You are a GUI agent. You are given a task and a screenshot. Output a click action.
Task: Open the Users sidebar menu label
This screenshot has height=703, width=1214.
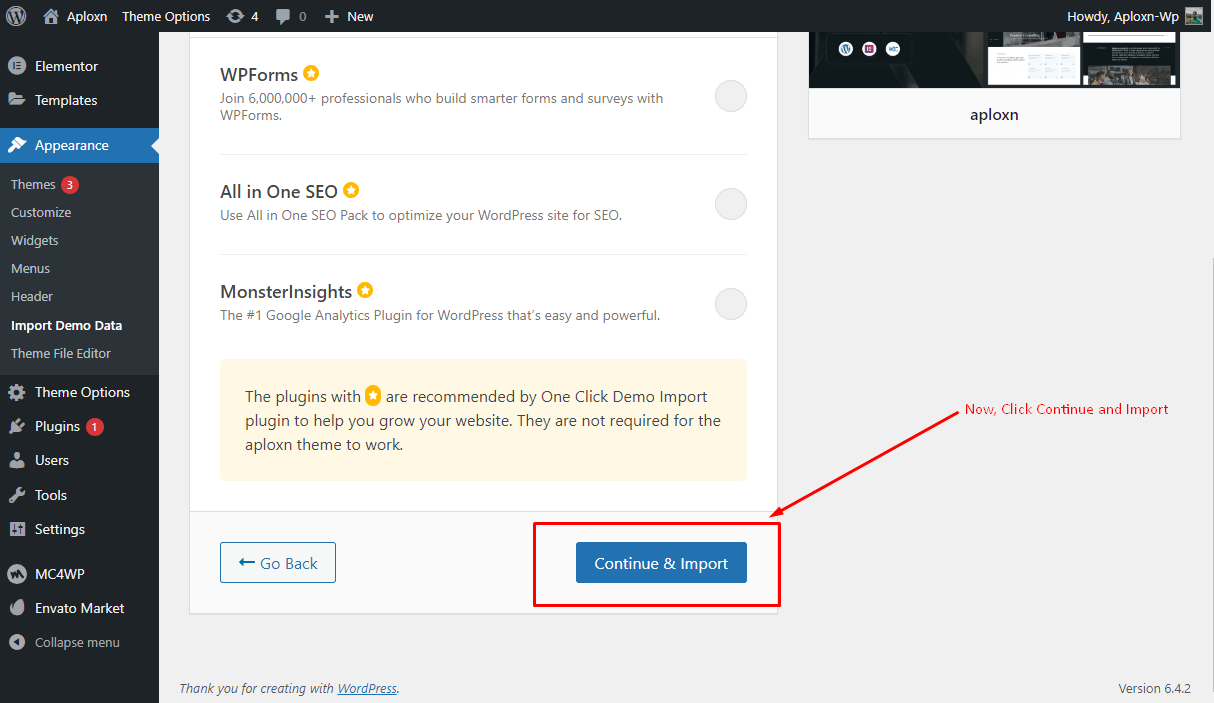point(52,460)
